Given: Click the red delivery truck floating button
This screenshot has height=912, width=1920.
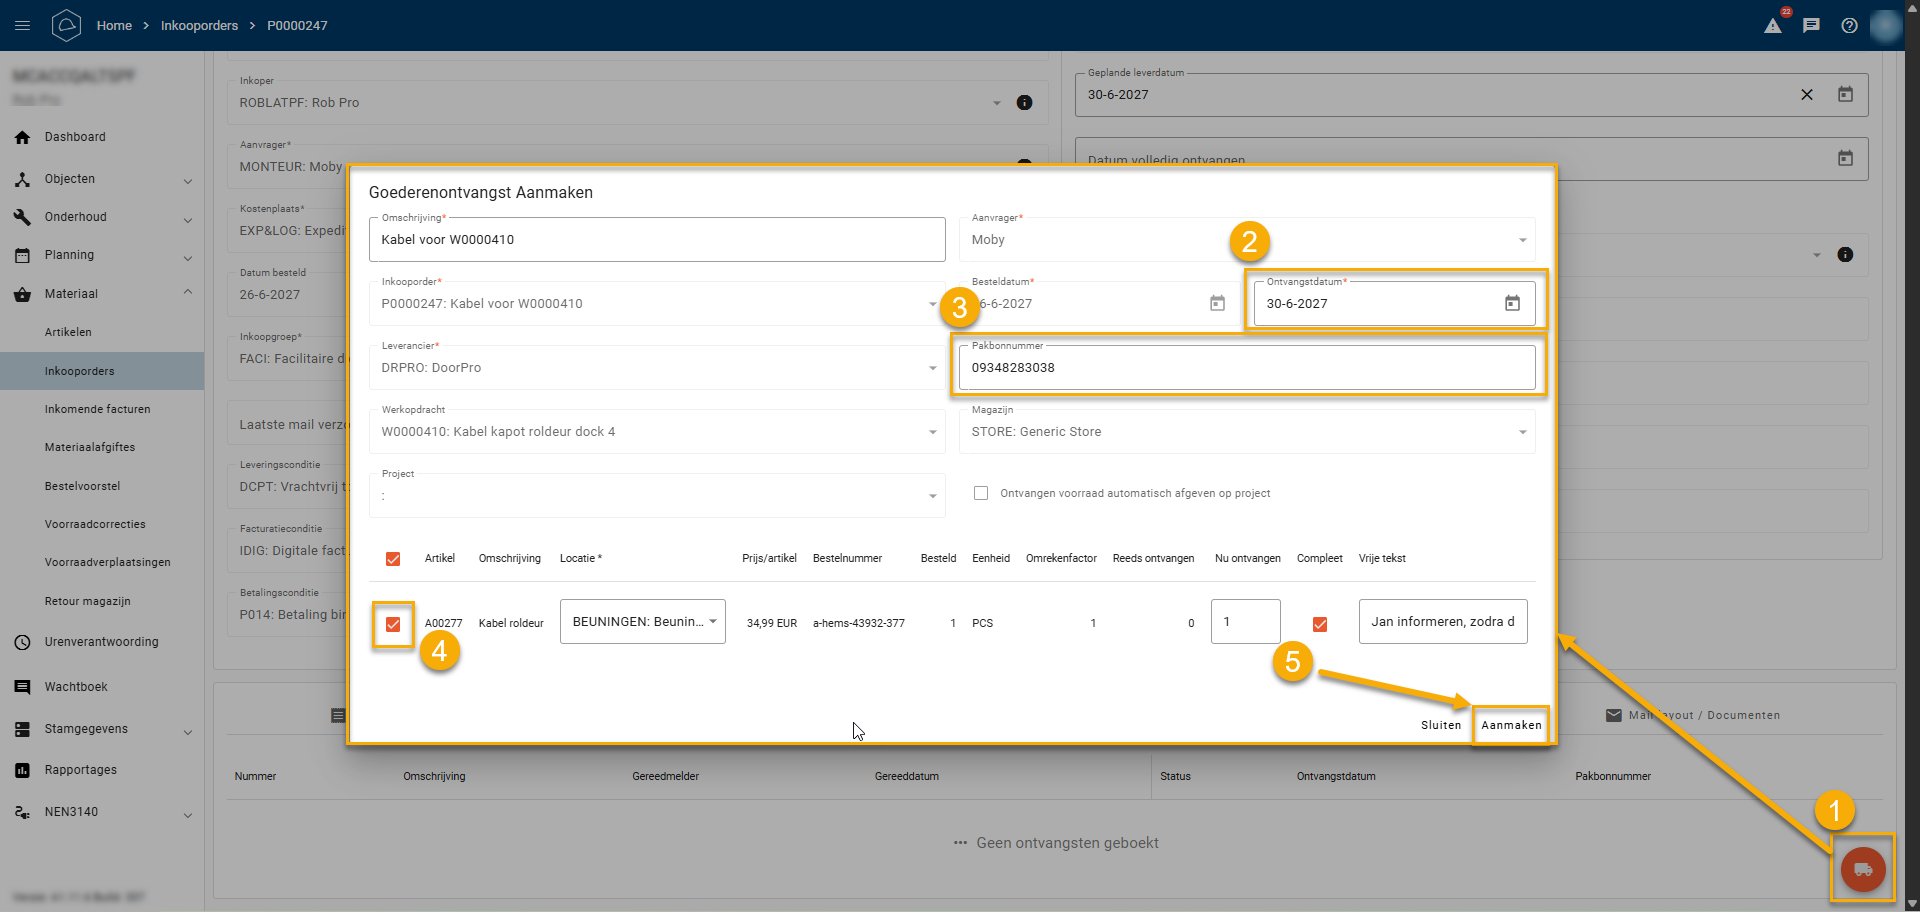Looking at the screenshot, I should pos(1862,869).
